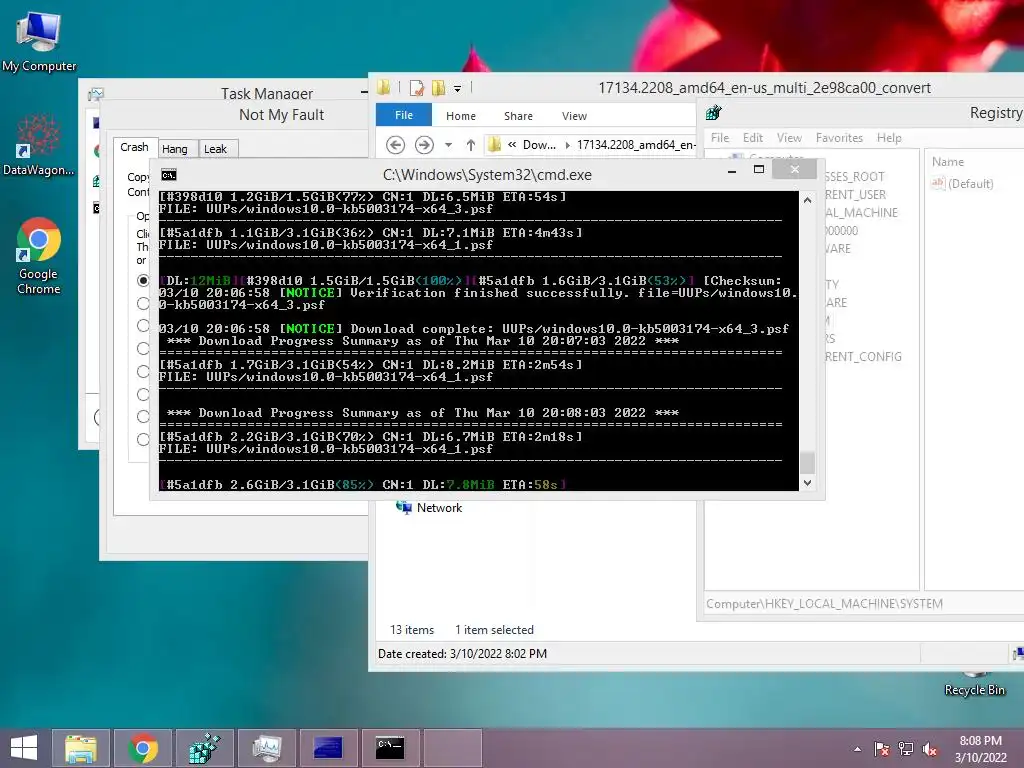The height and width of the screenshot is (768, 1024).
Task: Open the cmd.exe window system menu icon
Action: [168, 175]
